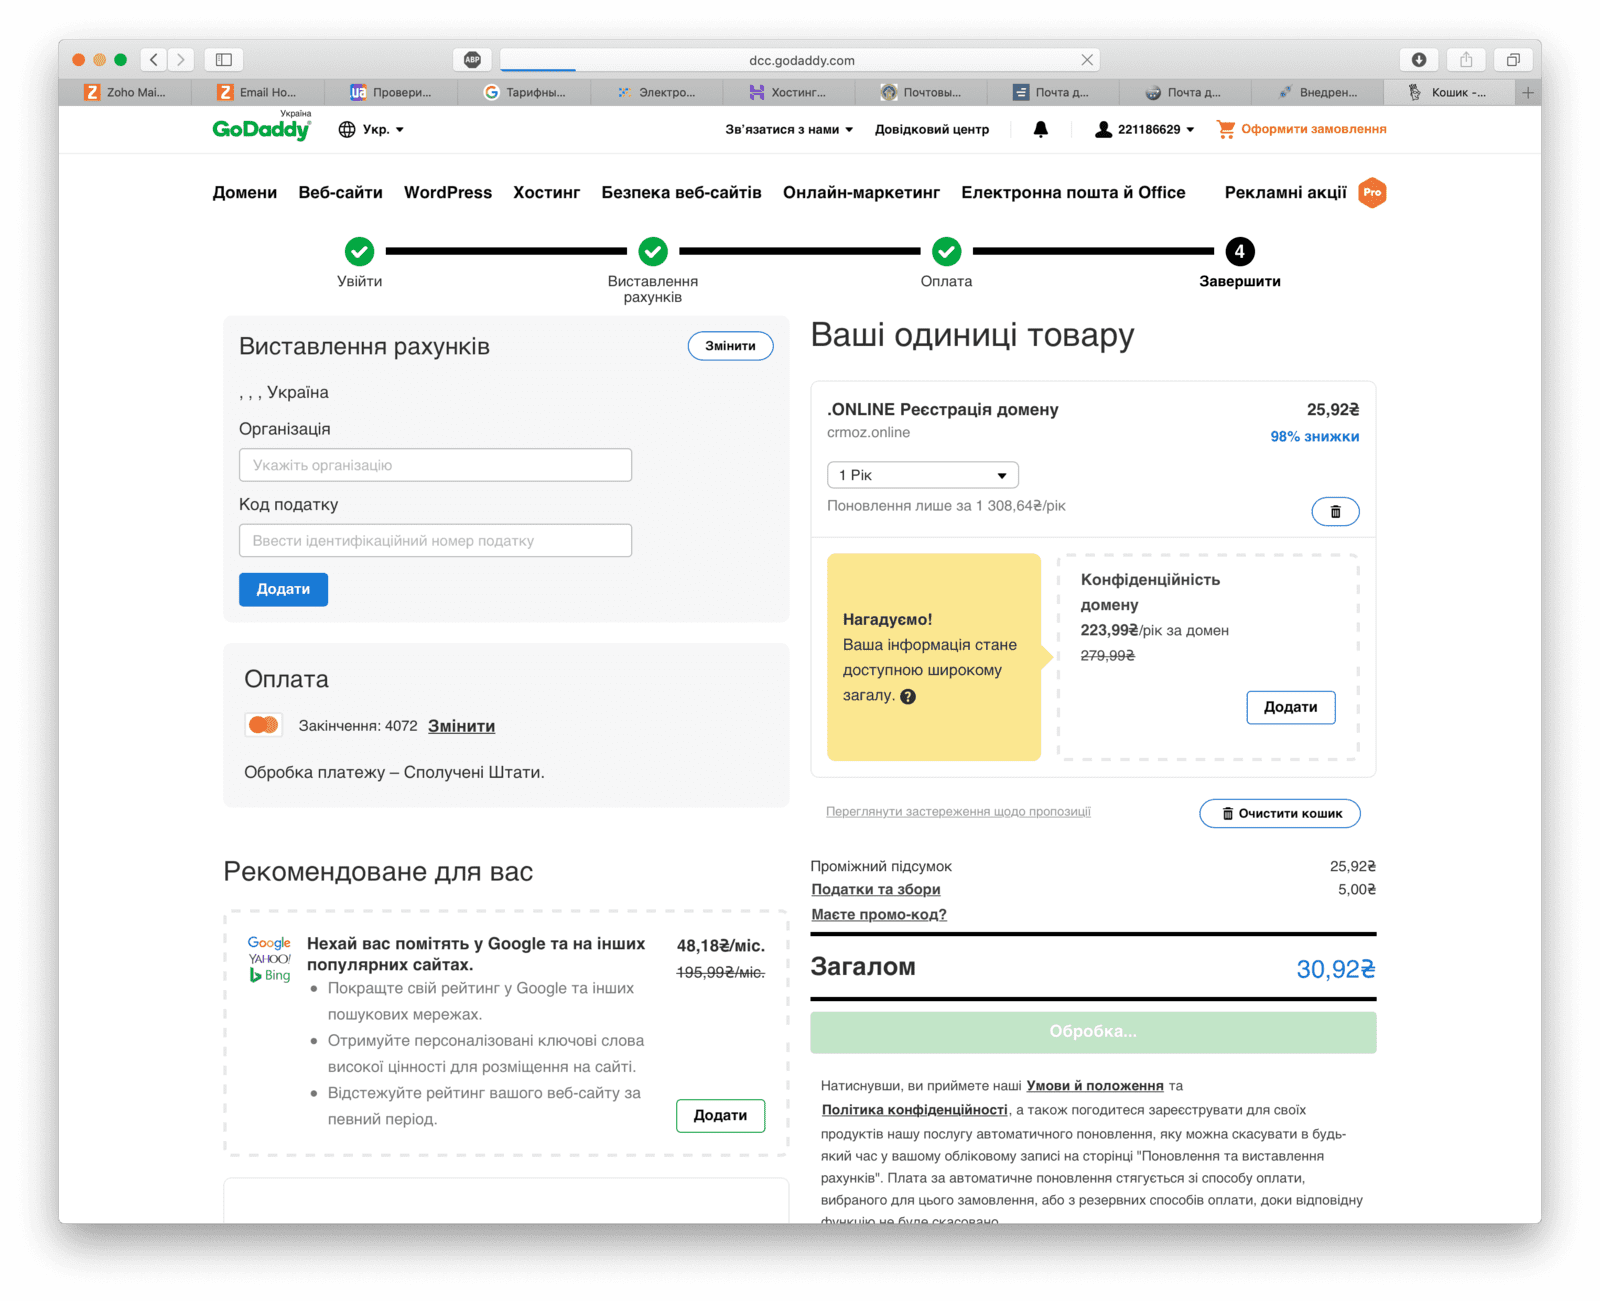
Task: Click the Очистити кошик button
Action: pos(1279,813)
